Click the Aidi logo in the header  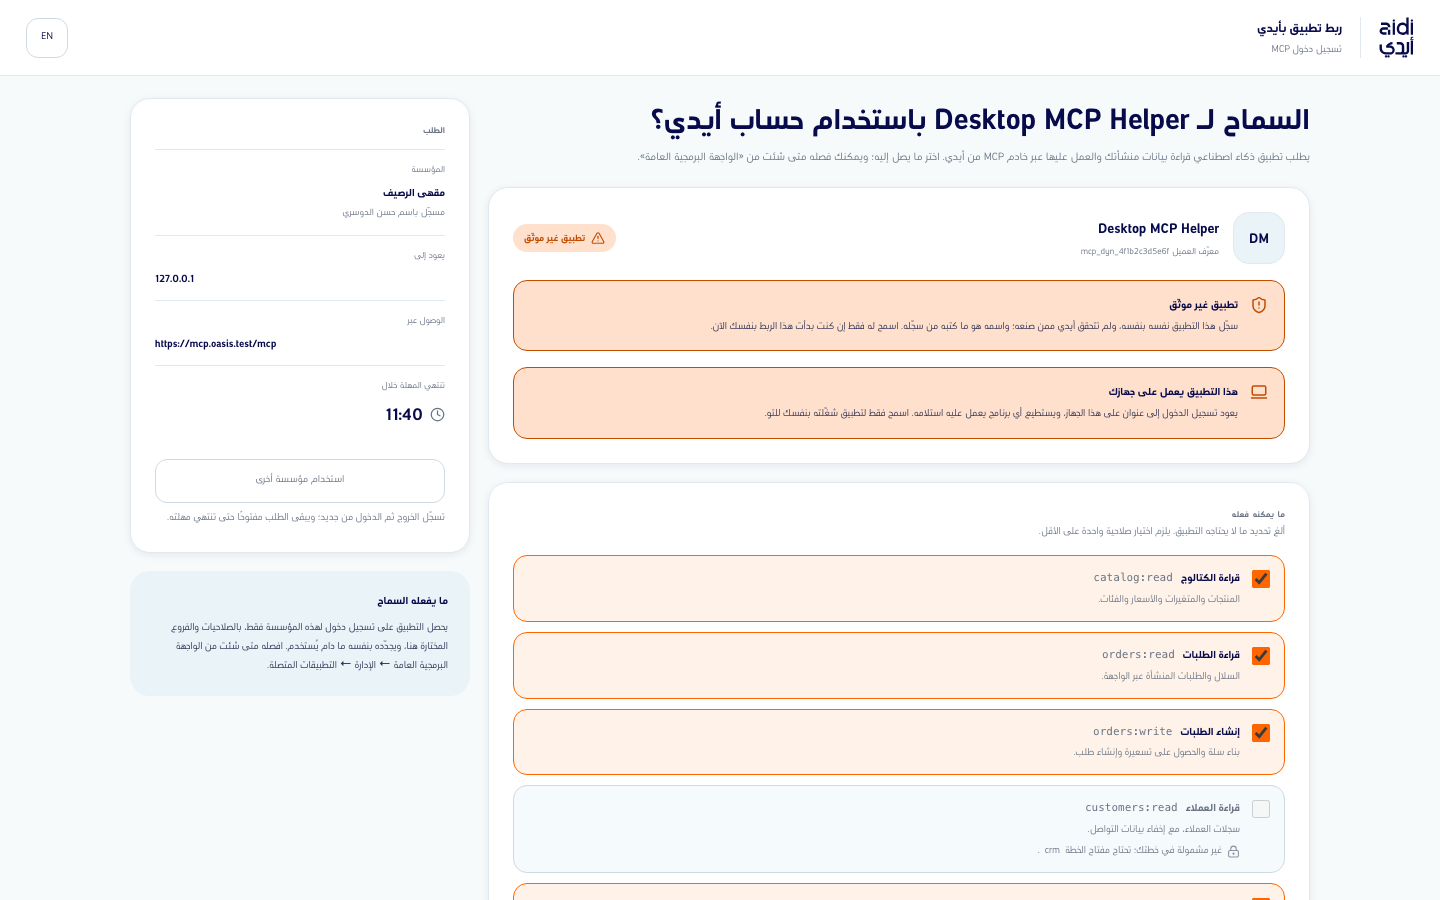[1396, 38]
